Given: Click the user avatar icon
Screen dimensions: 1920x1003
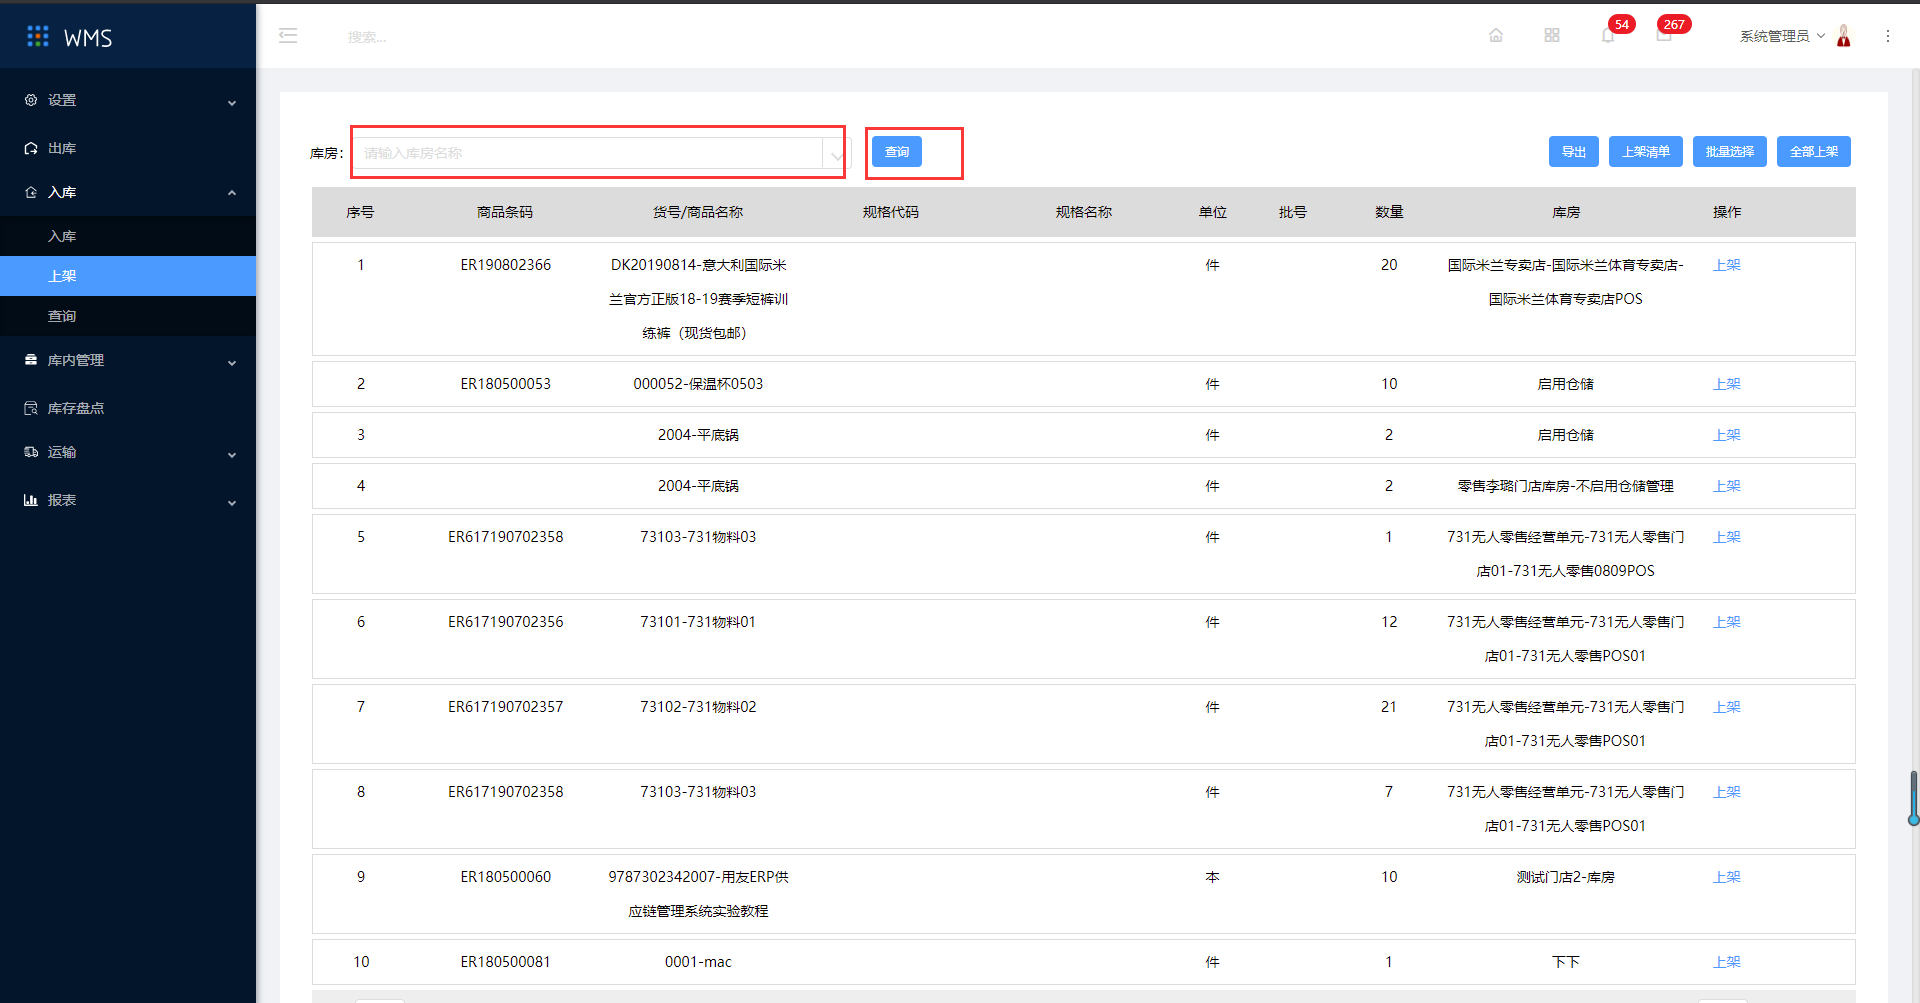Looking at the screenshot, I should coord(1844,36).
